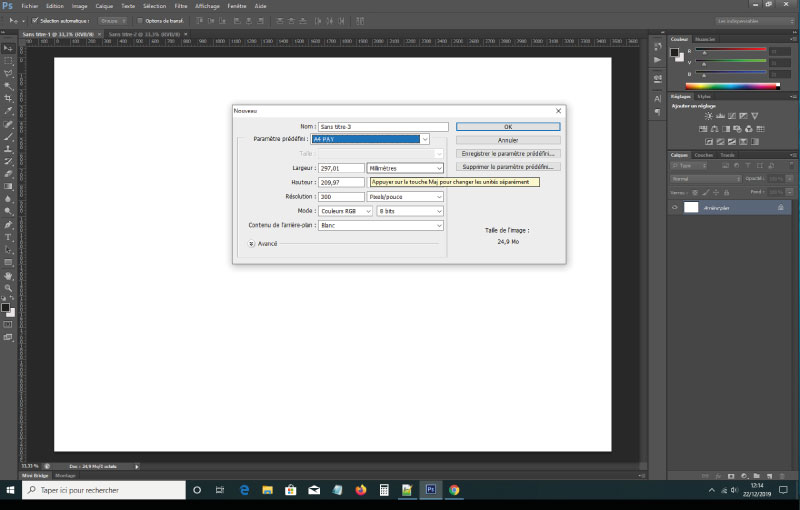Open Firefox from the Windows taskbar
Viewport: 800px width, 510px height.
(x=361, y=490)
